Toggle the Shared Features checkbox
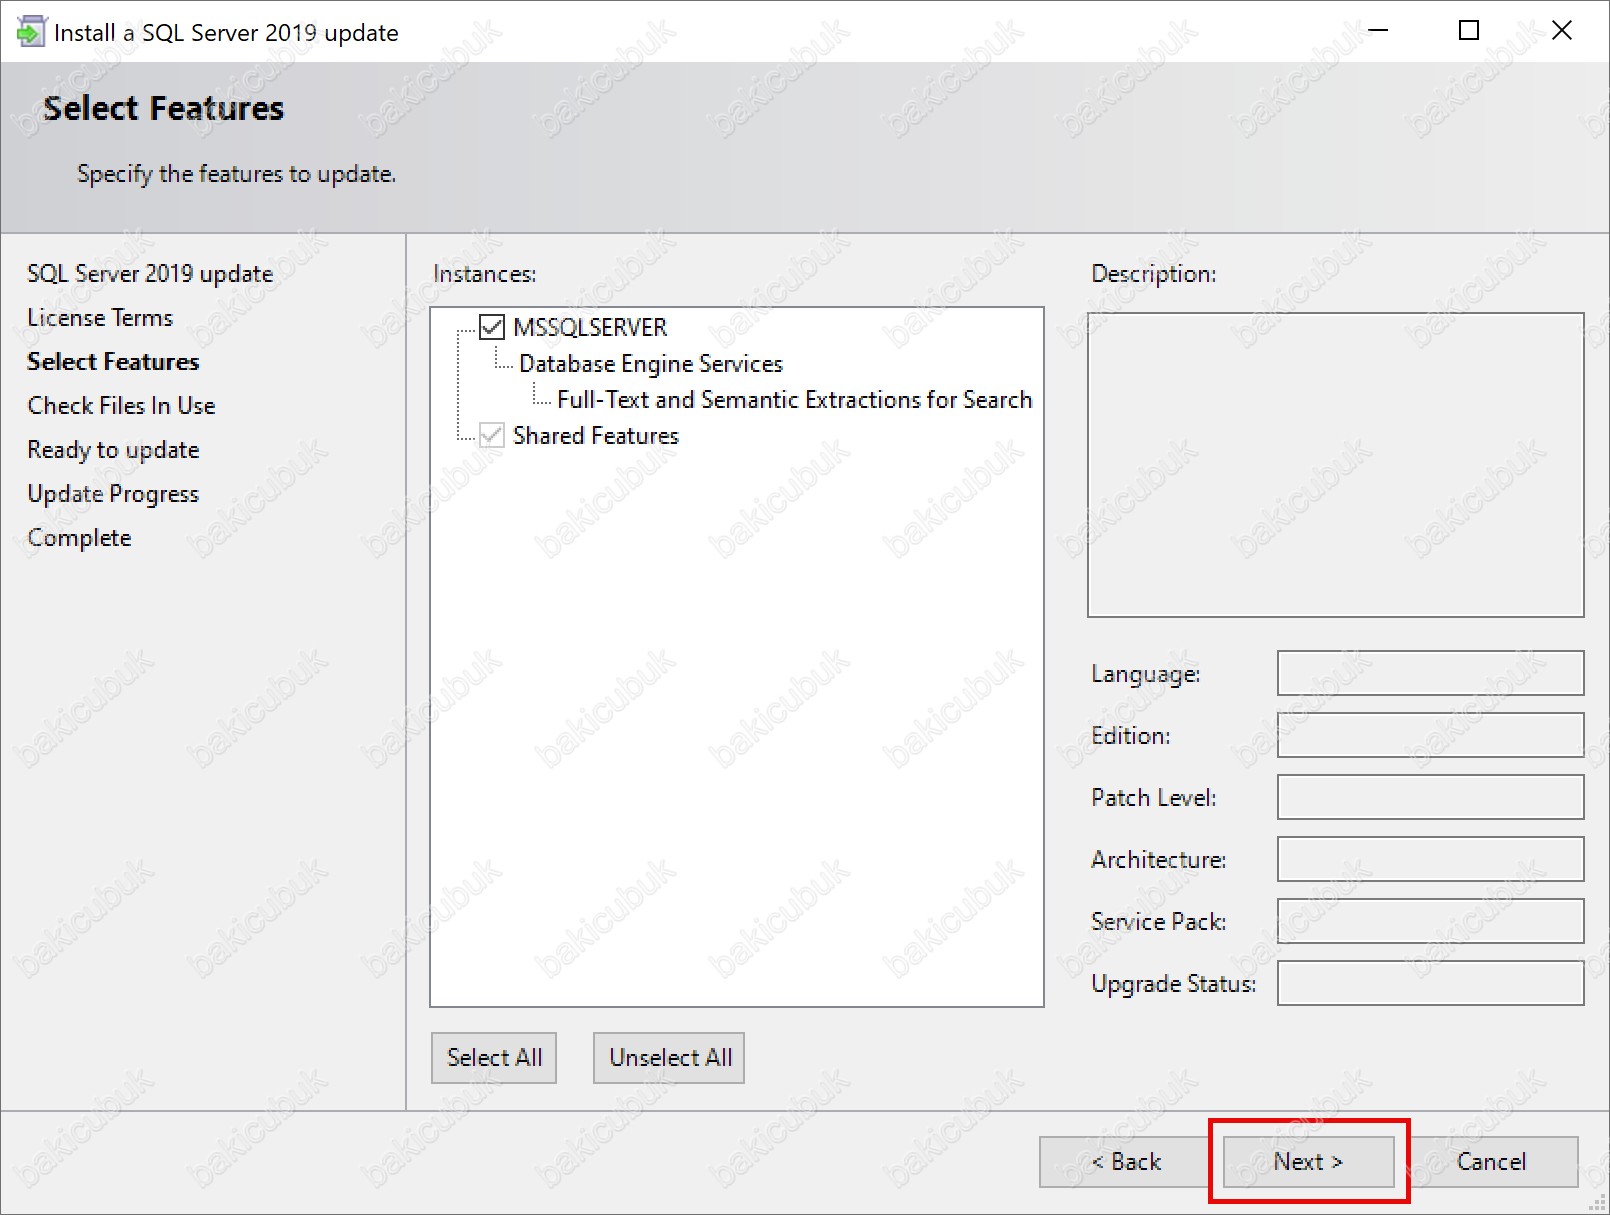This screenshot has height=1215, width=1610. tap(492, 435)
